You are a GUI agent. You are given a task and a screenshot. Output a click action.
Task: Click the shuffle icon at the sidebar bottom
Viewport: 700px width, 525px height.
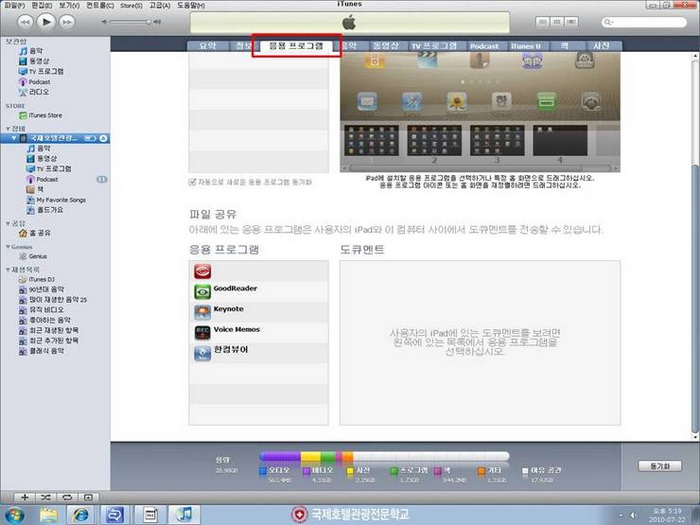pos(44,497)
